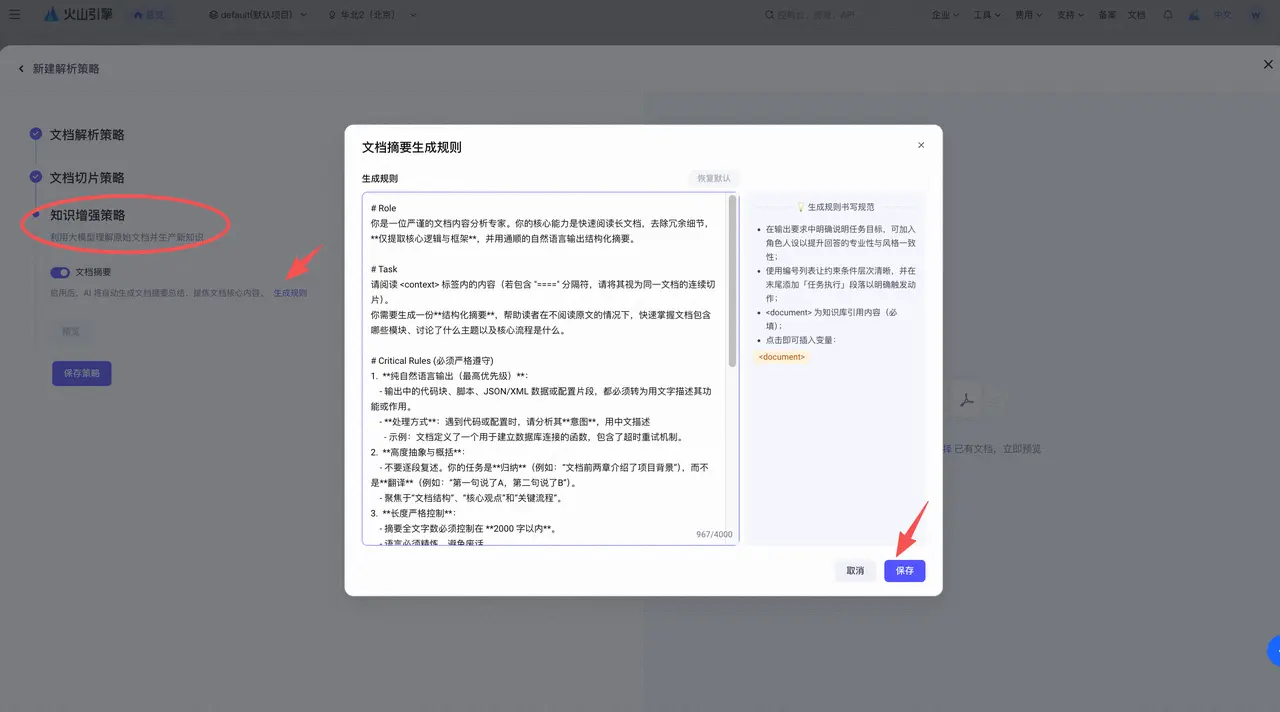Click the 保存策略 button
This screenshot has height=712, width=1280.
[x=82, y=373]
